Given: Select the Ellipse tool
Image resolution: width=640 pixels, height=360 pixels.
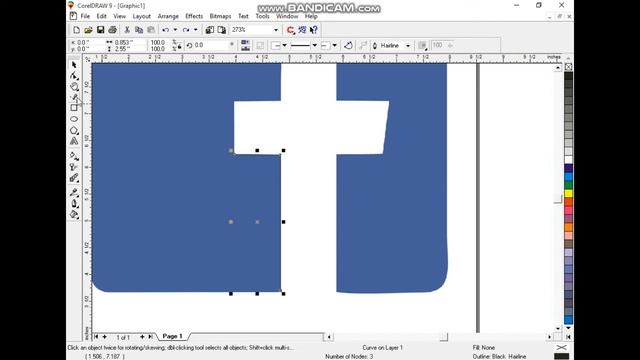Looking at the screenshot, I should pyautogui.click(x=74, y=119).
